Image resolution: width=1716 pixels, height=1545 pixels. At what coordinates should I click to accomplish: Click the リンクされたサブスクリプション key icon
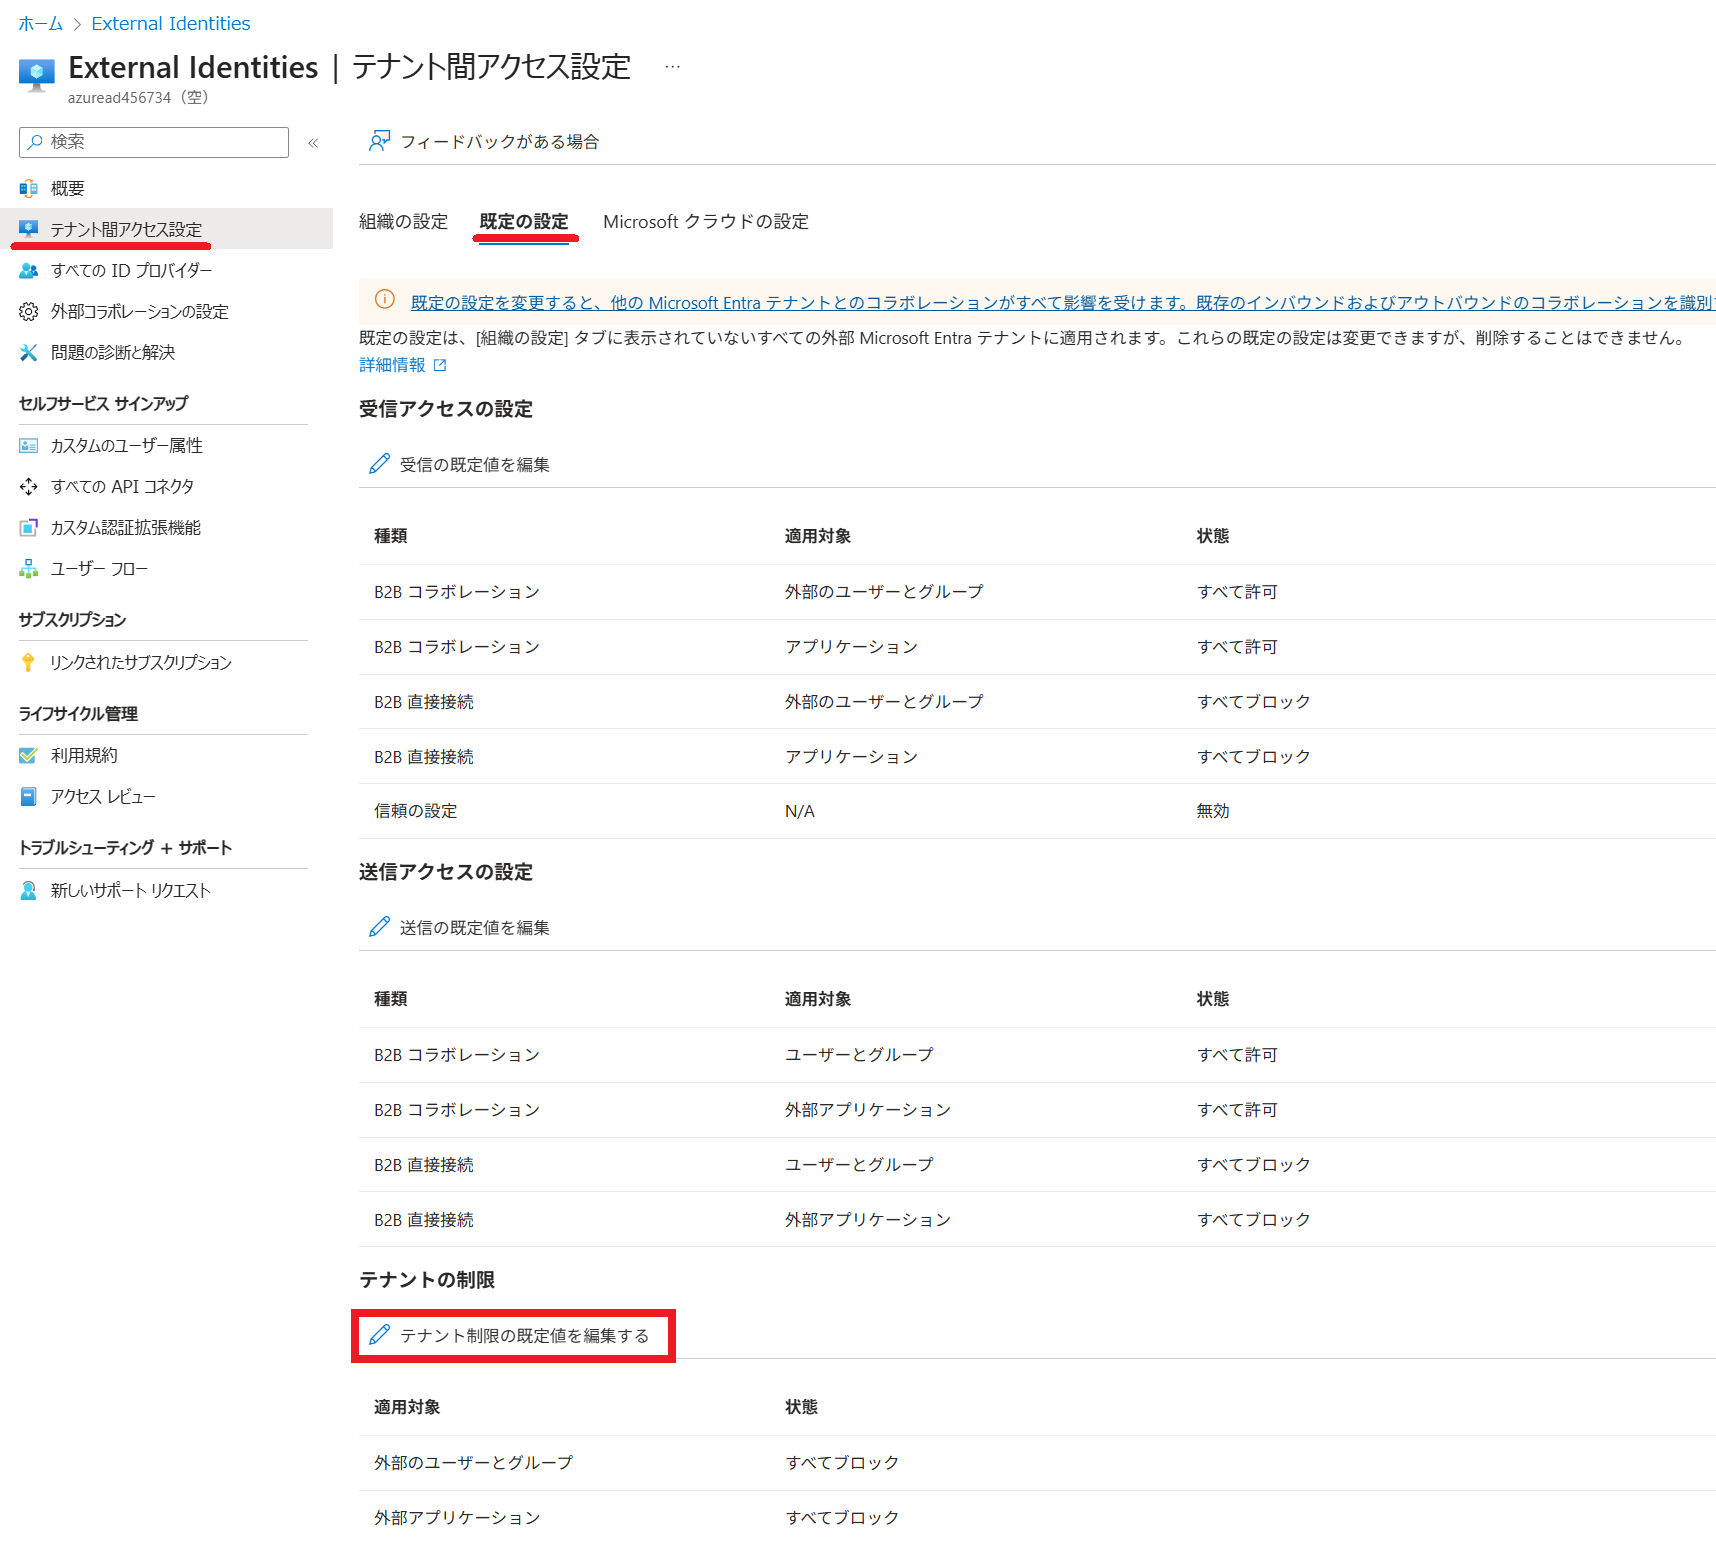[x=29, y=662]
